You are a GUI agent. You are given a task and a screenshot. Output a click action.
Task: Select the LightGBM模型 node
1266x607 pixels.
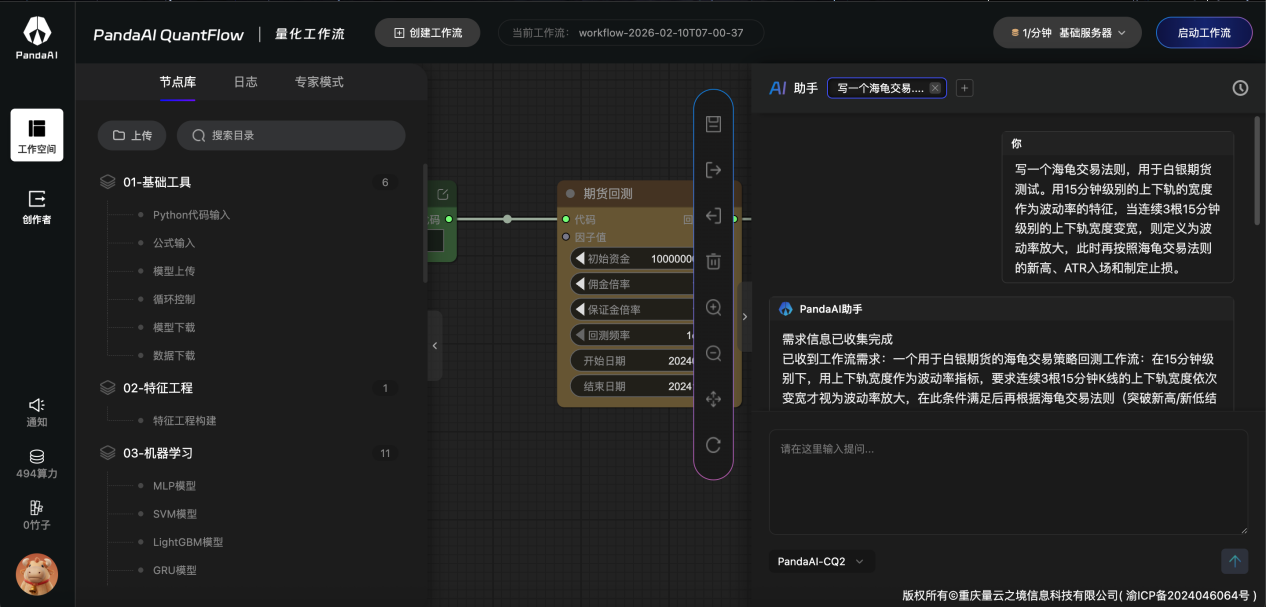[x=187, y=542]
